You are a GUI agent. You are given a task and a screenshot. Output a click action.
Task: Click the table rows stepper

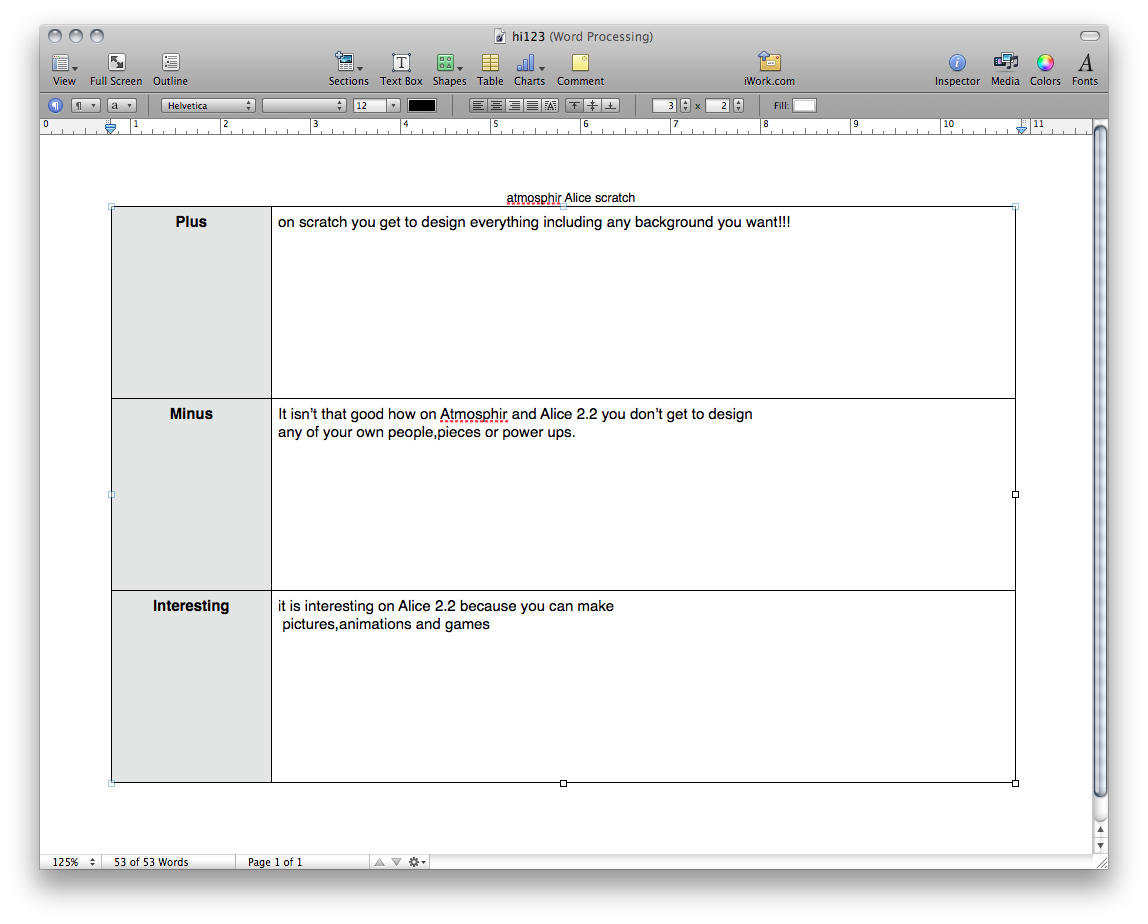685,105
